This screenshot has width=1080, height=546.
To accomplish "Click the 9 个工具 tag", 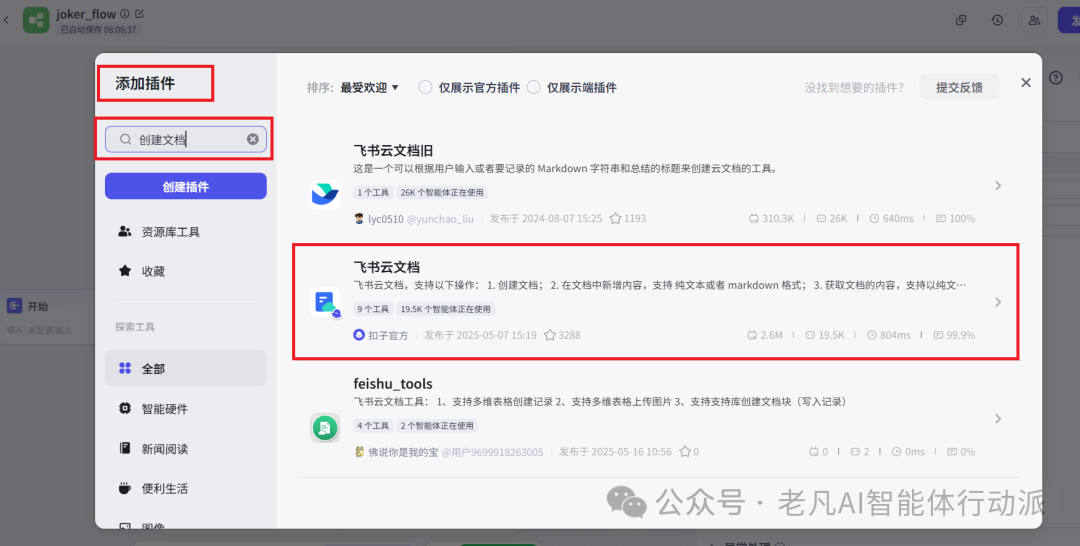I will pos(373,309).
